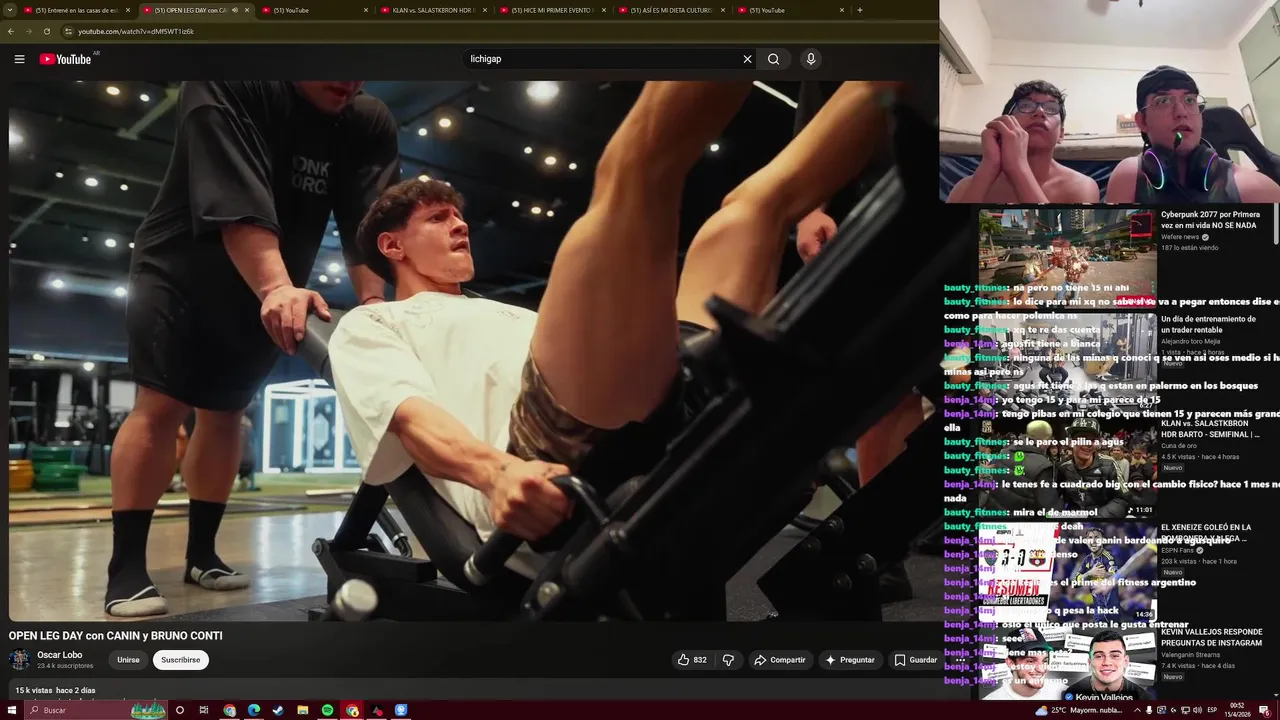Open 'EL XENEIZE GOLEÓ EN LA' video title

pos(1206,533)
